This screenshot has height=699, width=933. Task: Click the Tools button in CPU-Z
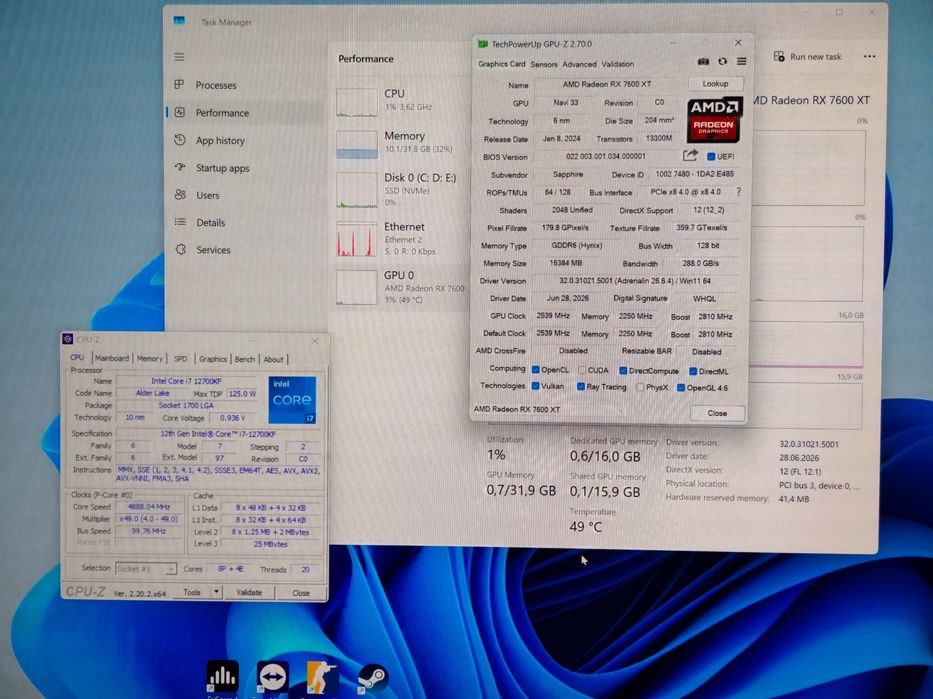point(192,593)
